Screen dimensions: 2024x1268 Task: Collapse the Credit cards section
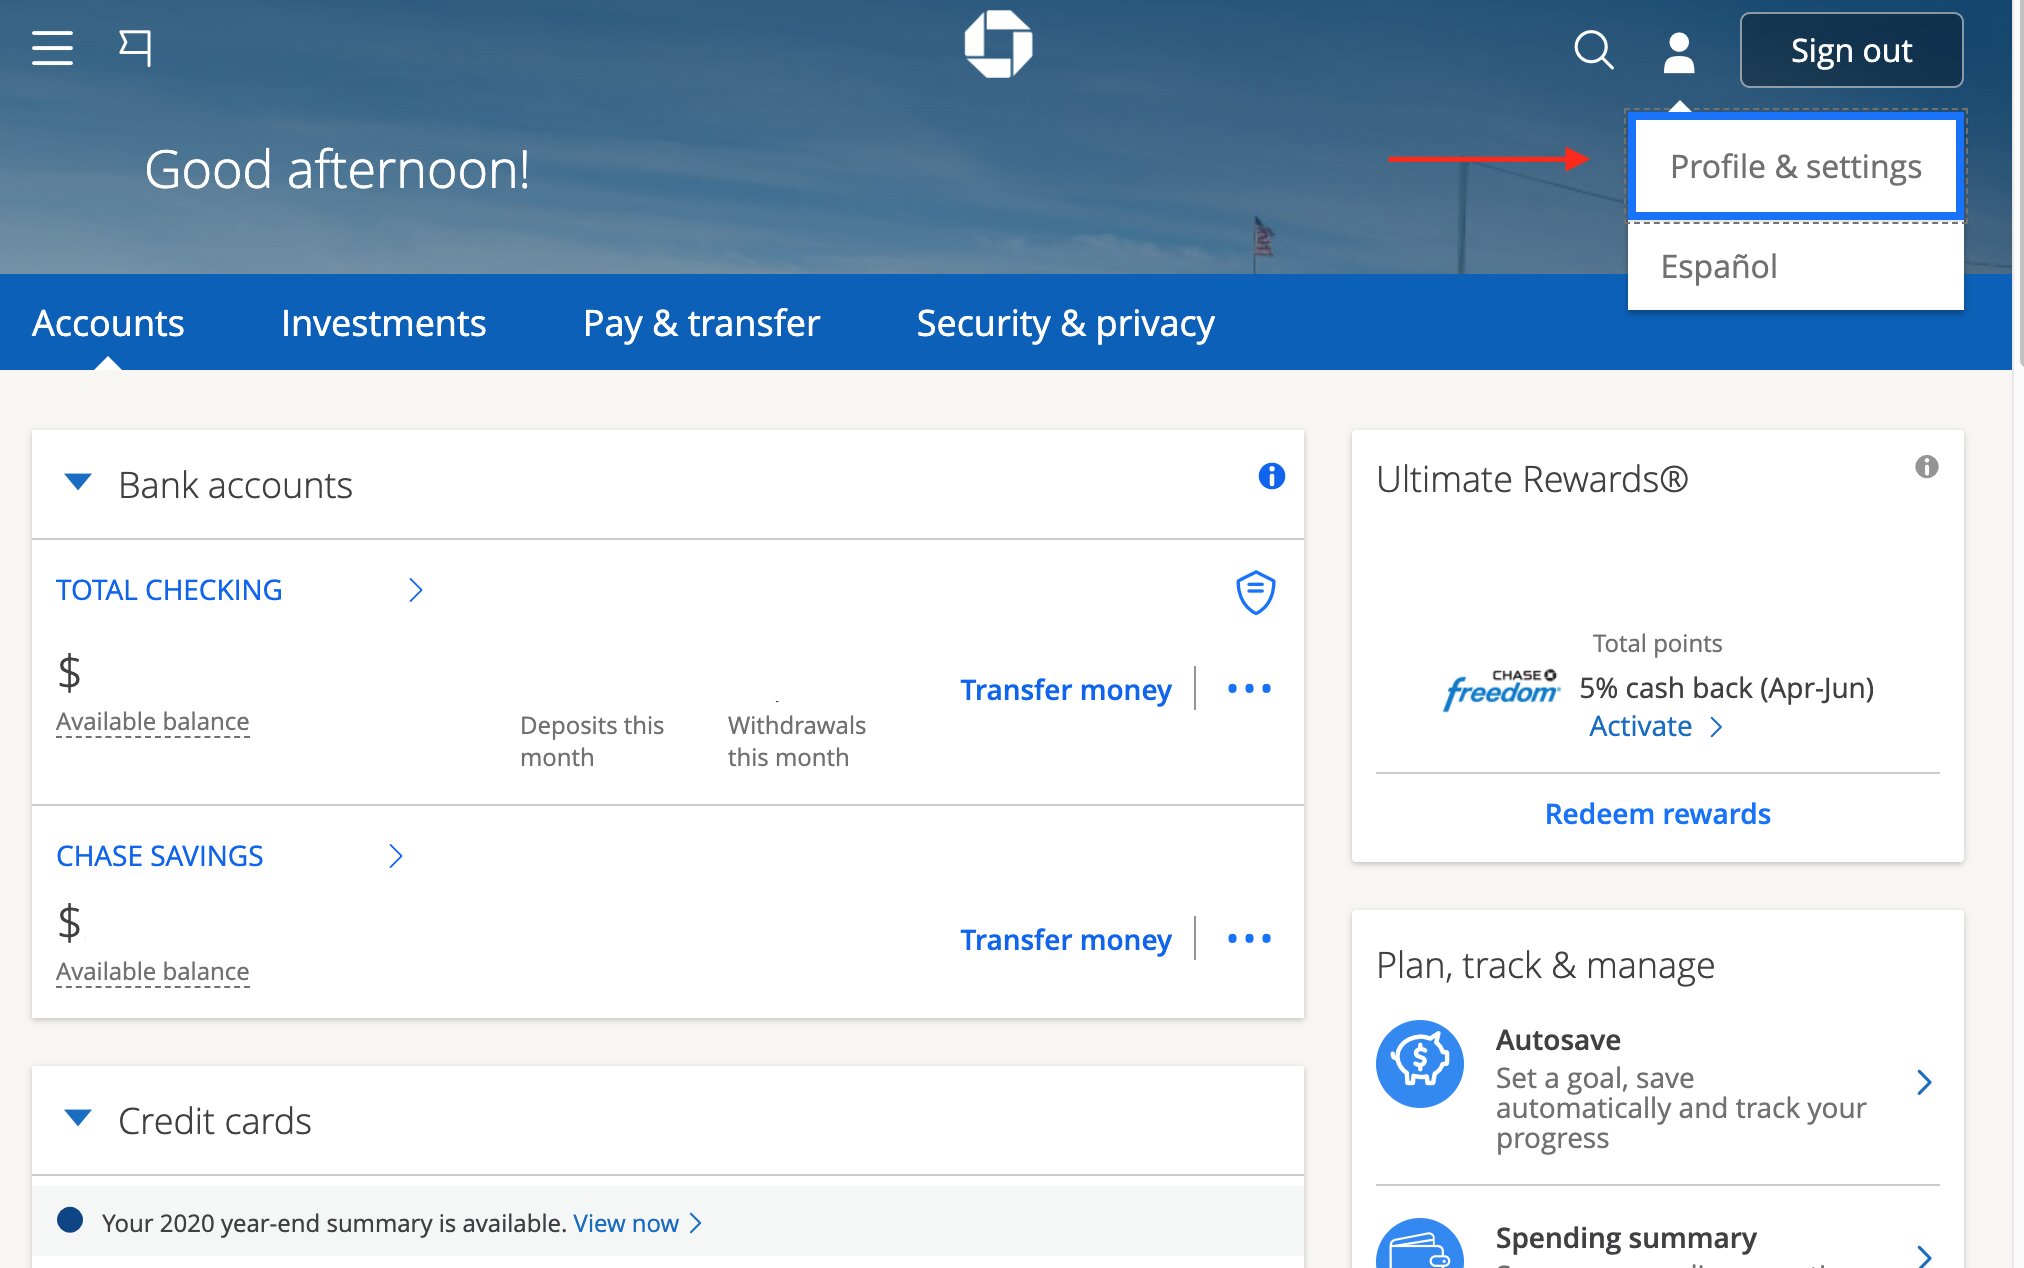pyautogui.click(x=78, y=1118)
